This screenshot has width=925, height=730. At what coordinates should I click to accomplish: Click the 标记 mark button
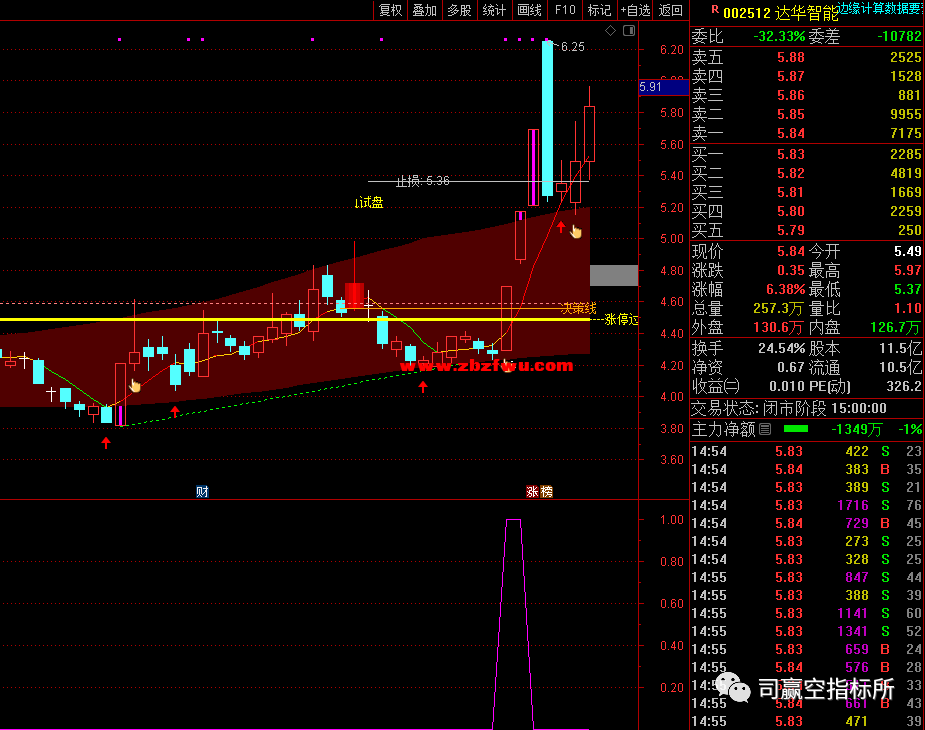(599, 10)
